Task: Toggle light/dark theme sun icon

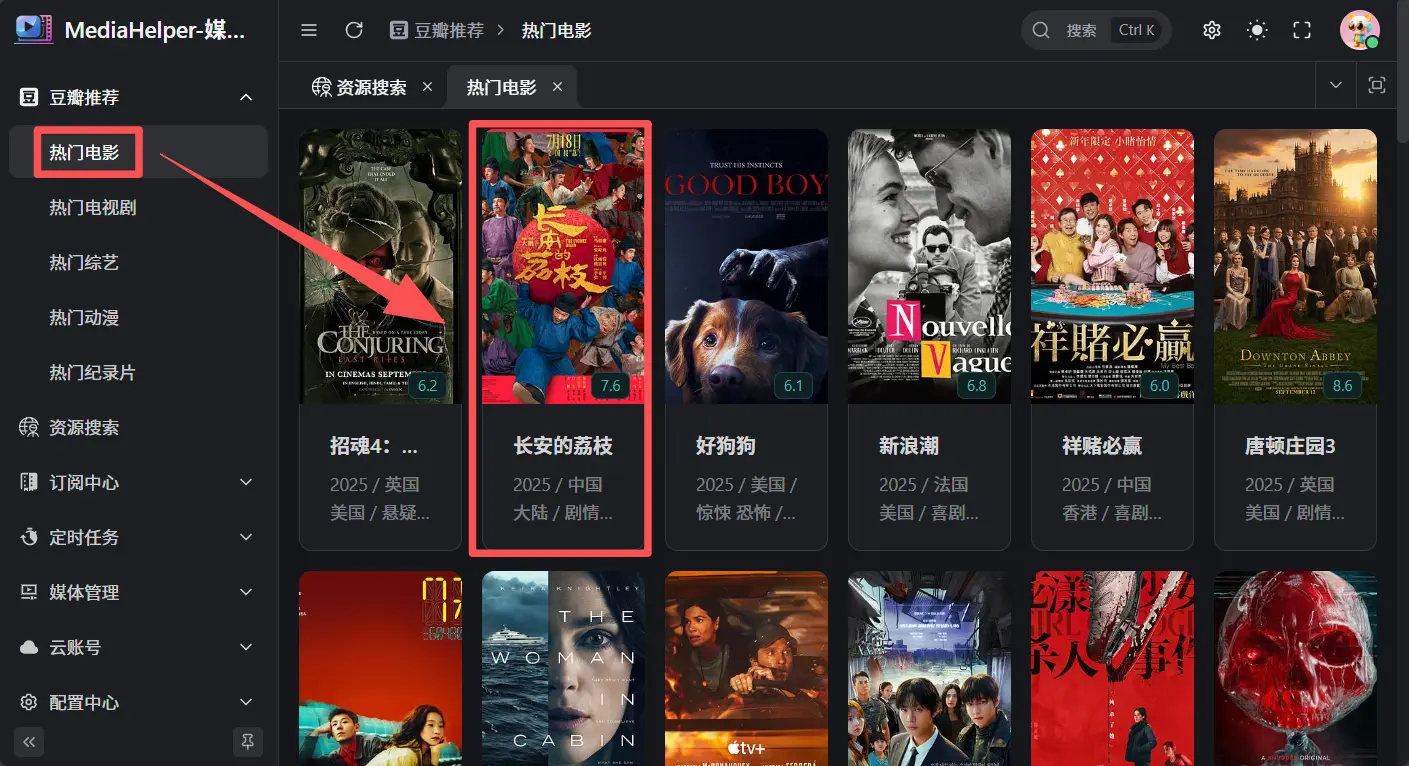Action: (1257, 30)
